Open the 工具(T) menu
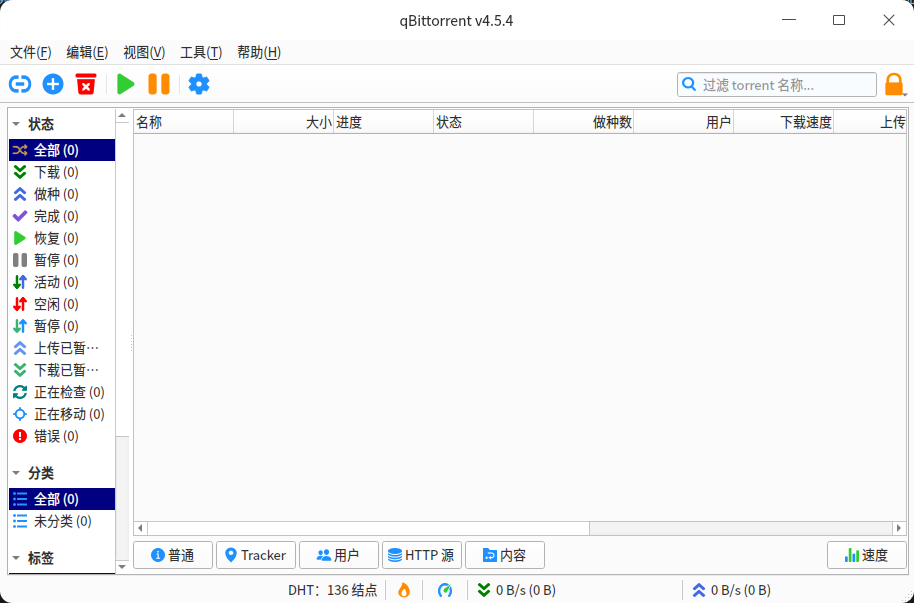 (x=201, y=52)
